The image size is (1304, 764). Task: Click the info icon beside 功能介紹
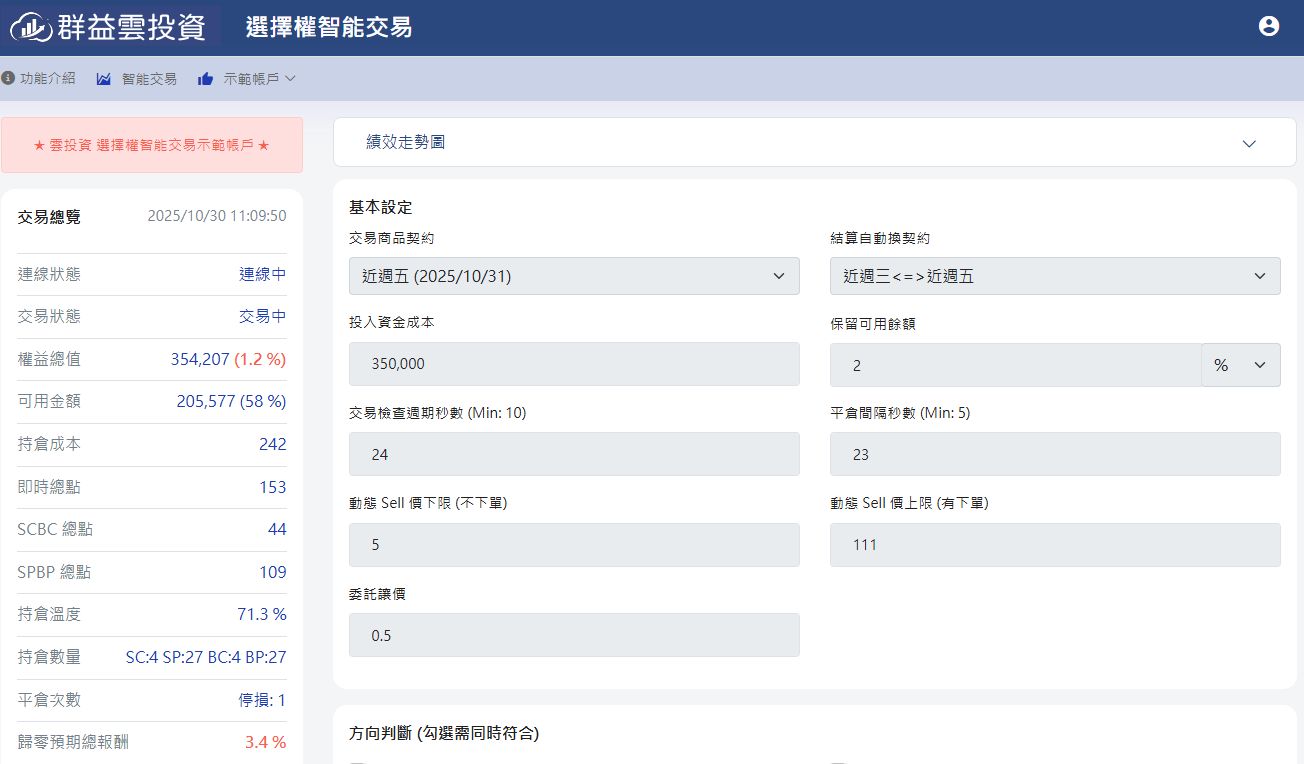pos(8,78)
